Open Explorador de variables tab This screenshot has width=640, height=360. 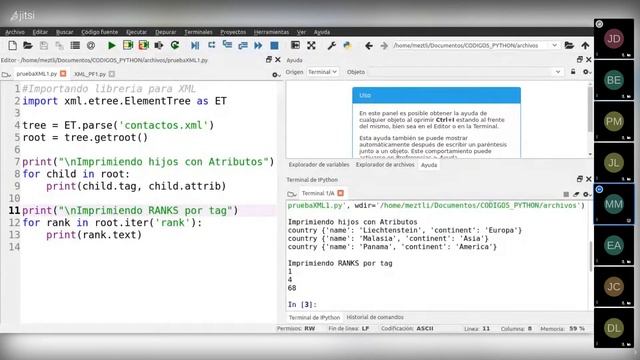319,164
